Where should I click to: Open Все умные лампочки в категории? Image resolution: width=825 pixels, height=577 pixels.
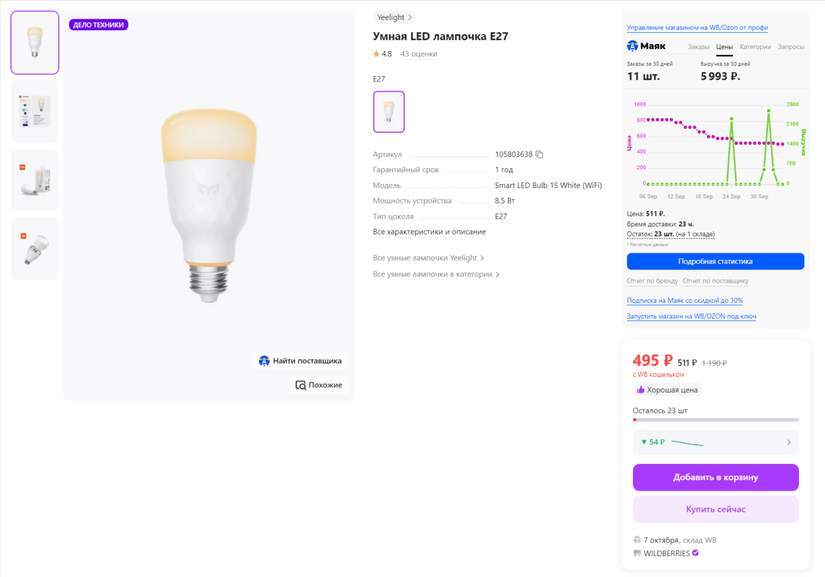click(x=436, y=274)
